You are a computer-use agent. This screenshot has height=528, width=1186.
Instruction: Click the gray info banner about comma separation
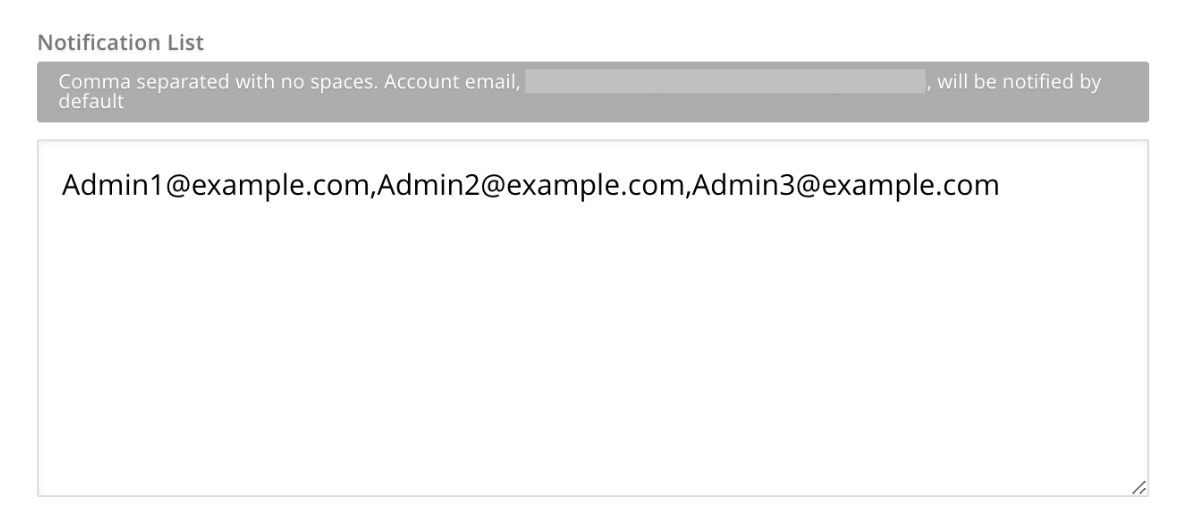tap(593, 92)
